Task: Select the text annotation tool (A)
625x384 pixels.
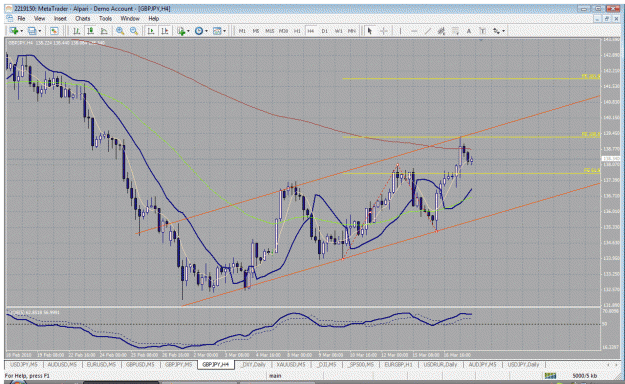Action: tap(469, 31)
